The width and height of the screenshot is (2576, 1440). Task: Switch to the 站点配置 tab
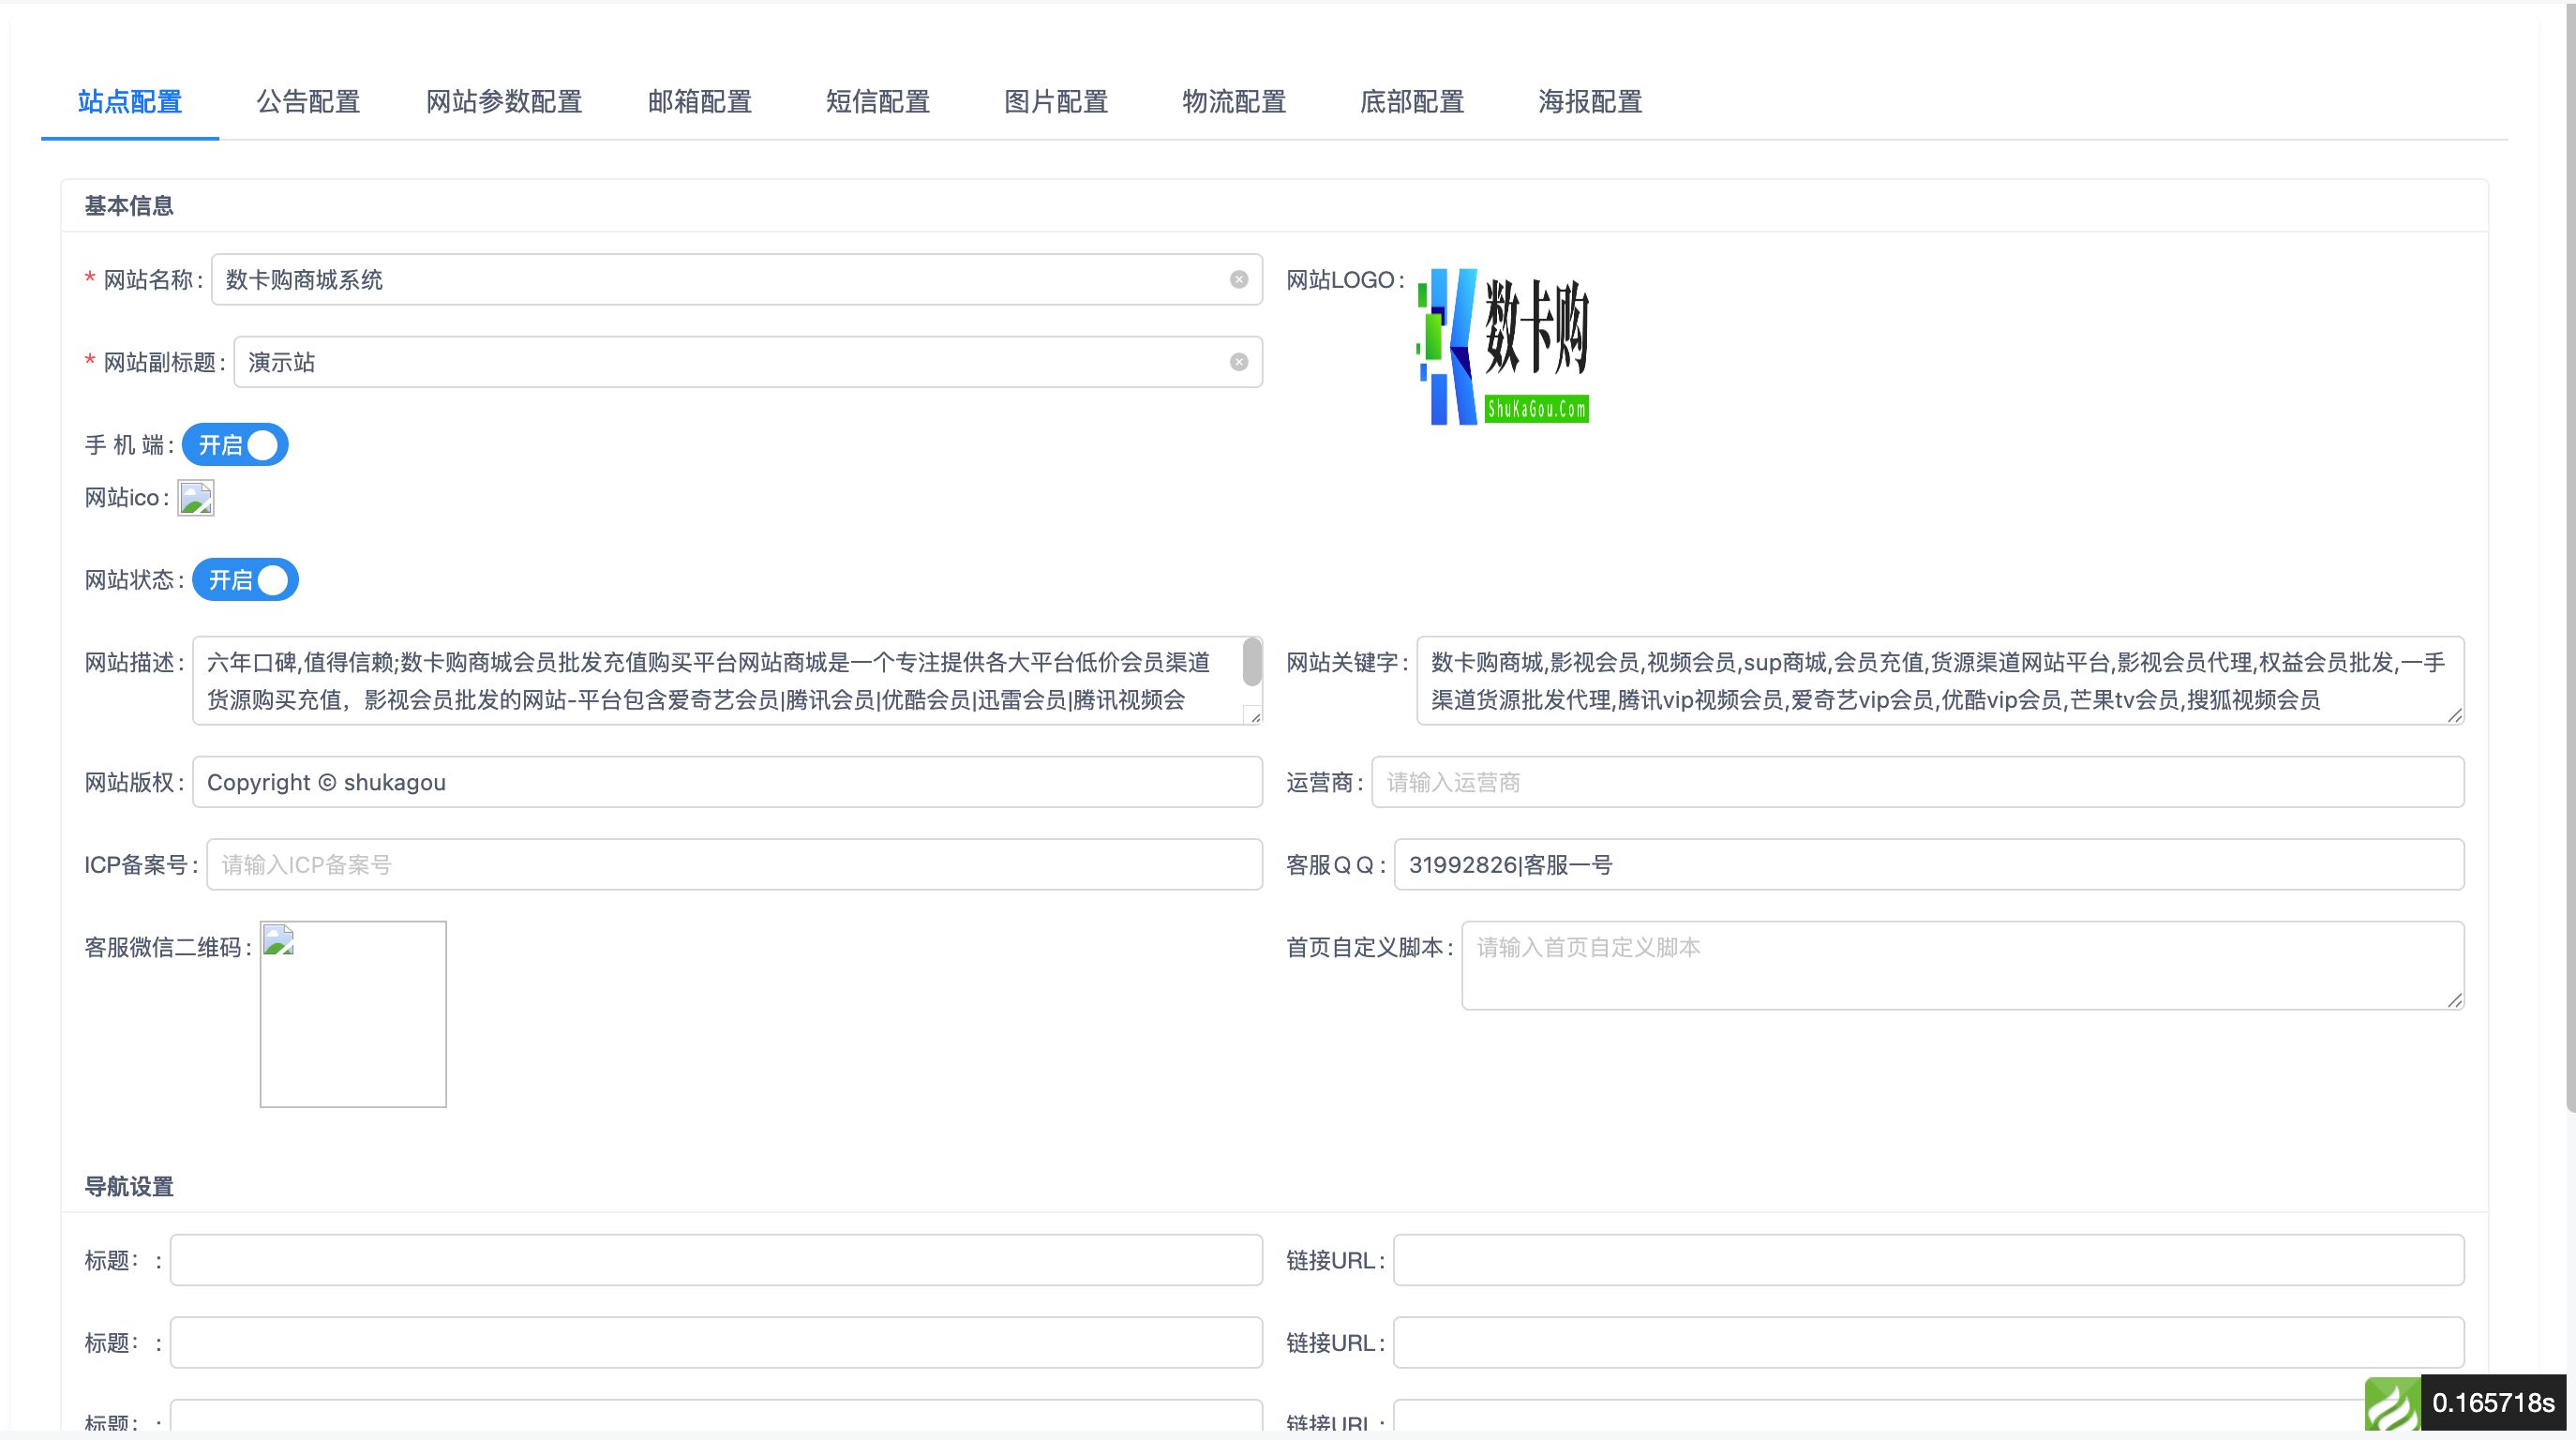130,102
